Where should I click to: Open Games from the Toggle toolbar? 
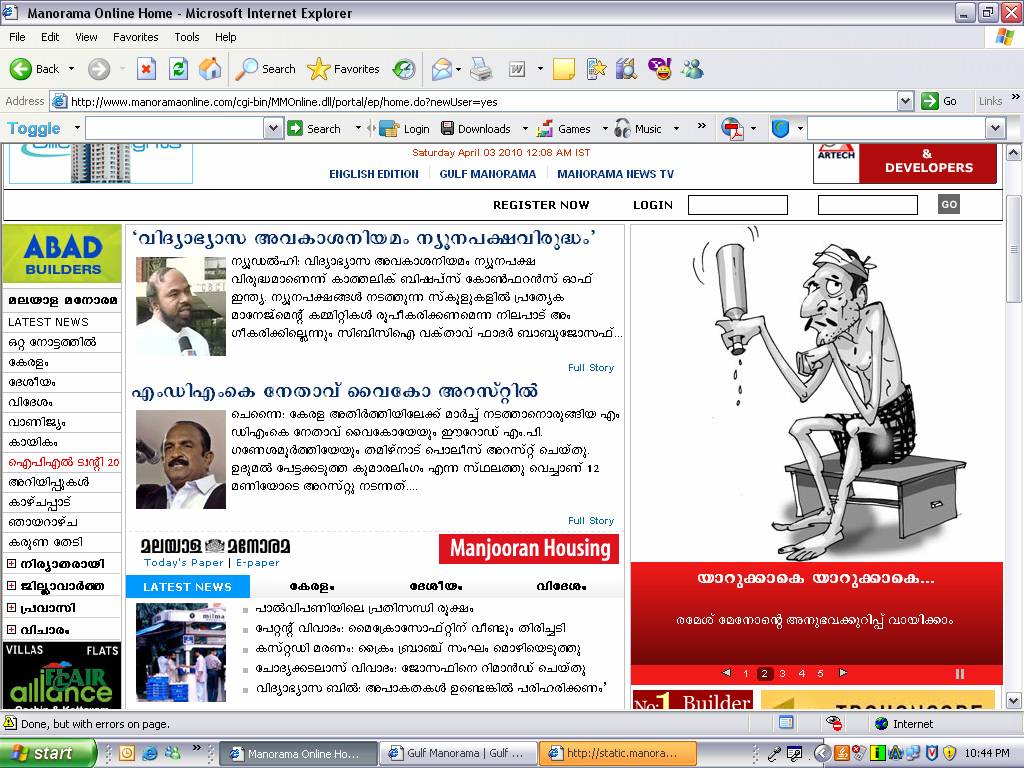coord(573,129)
